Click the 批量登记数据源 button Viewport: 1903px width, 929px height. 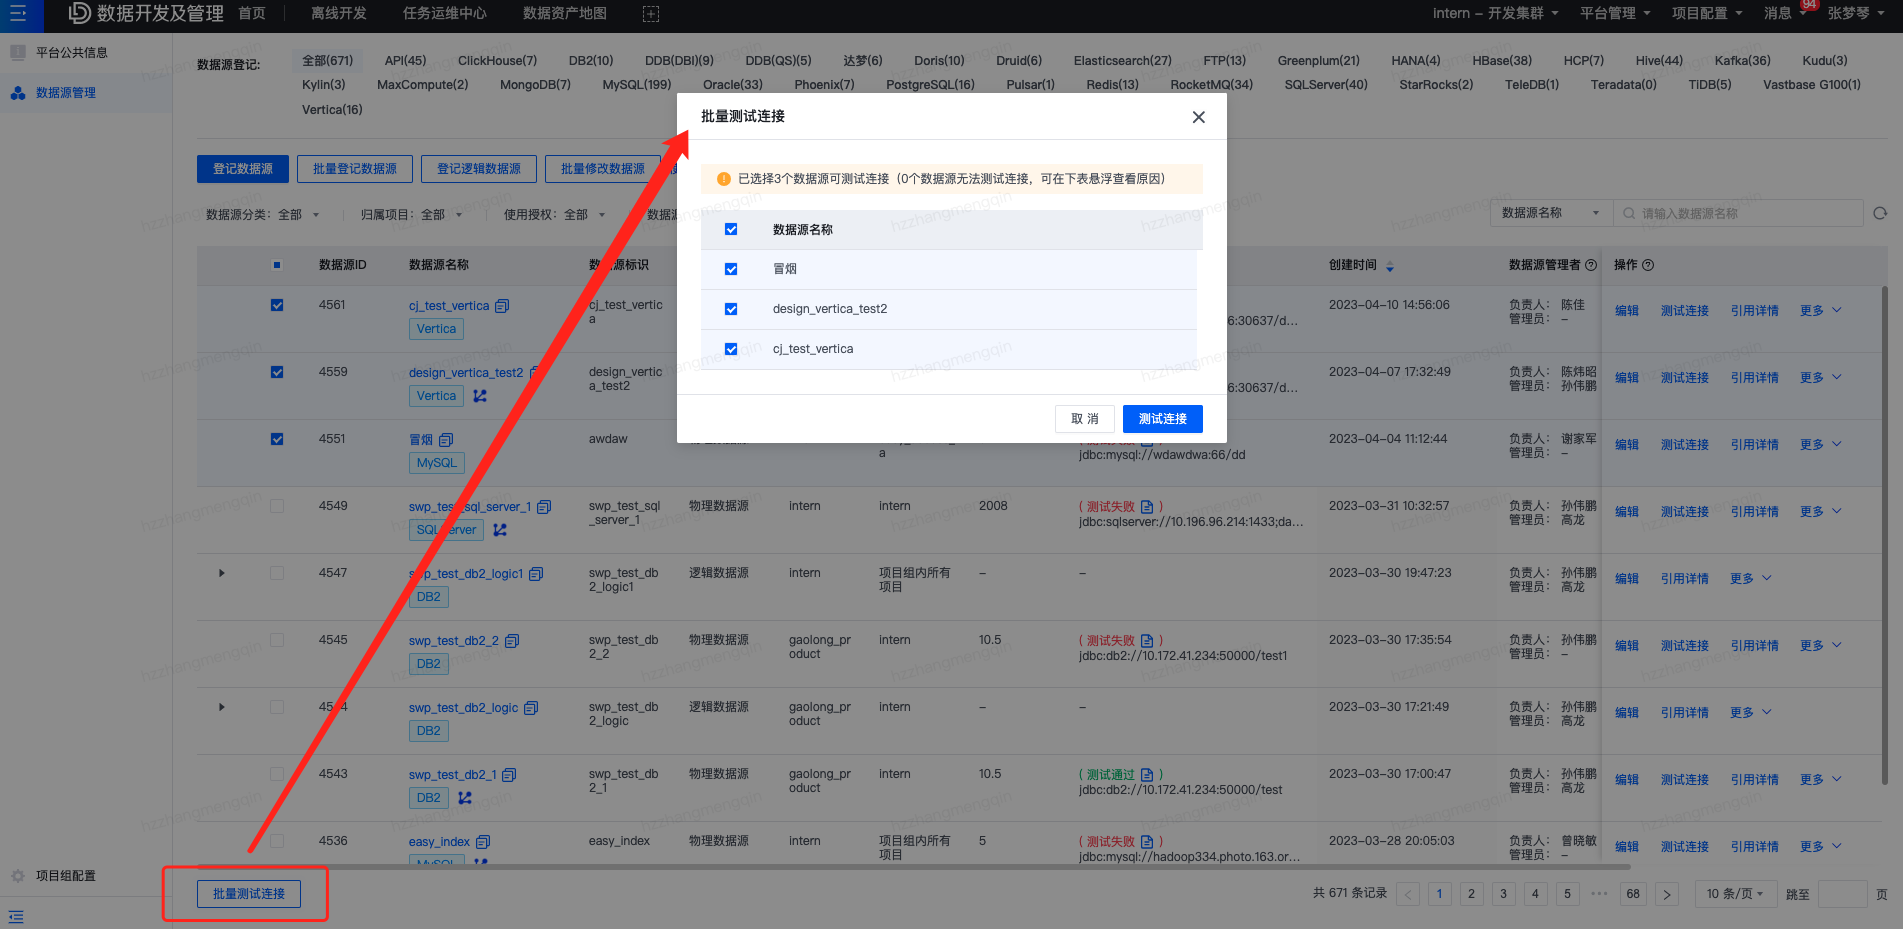coord(355,169)
